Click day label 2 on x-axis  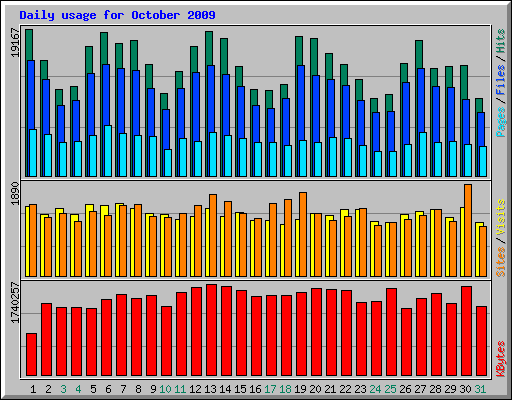pyautogui.click(x=48, y=389)
